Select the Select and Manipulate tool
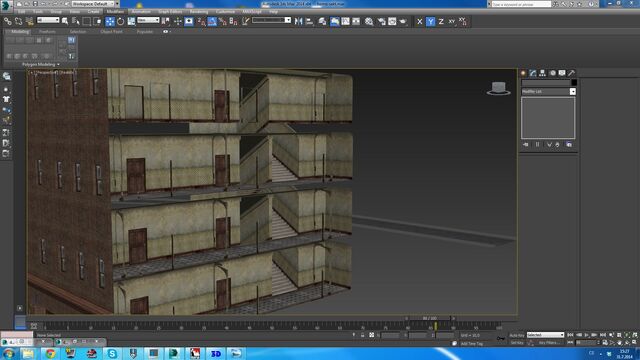Viewport: 640px width, 360px height. point(178,21)
